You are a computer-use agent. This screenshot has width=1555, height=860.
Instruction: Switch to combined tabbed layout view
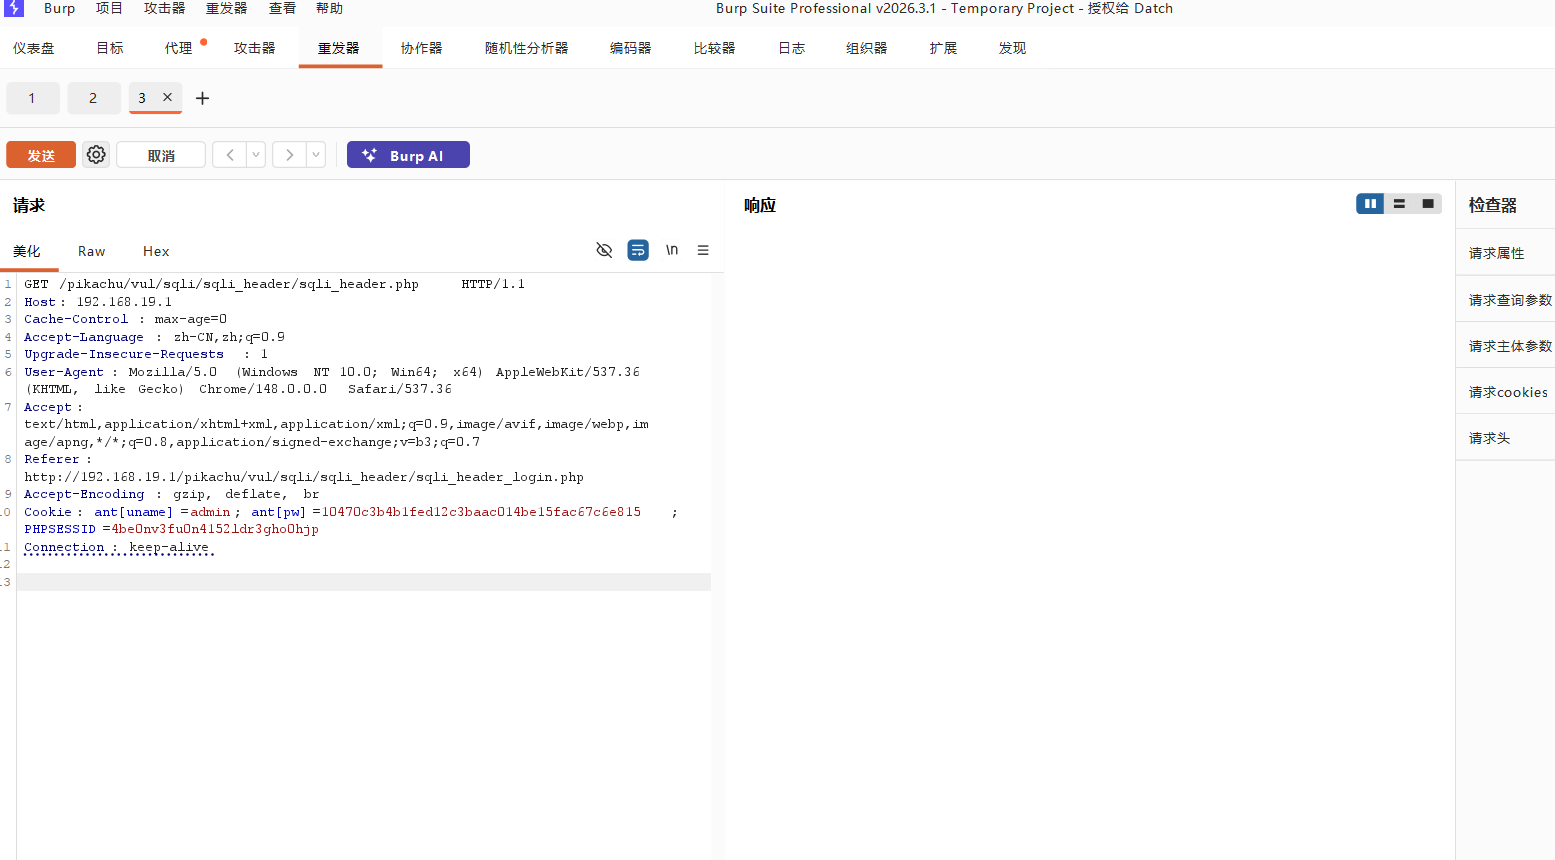[x=1428, y=204]
